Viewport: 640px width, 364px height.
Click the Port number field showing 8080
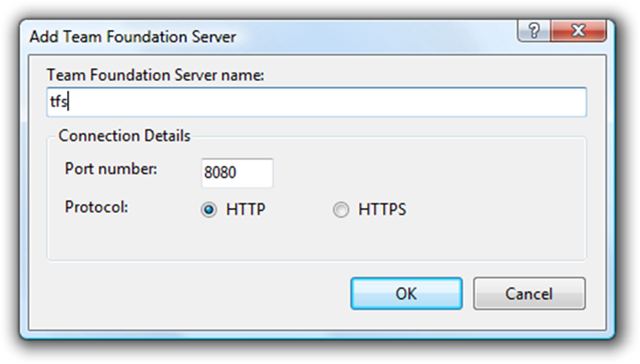point(237,173)
